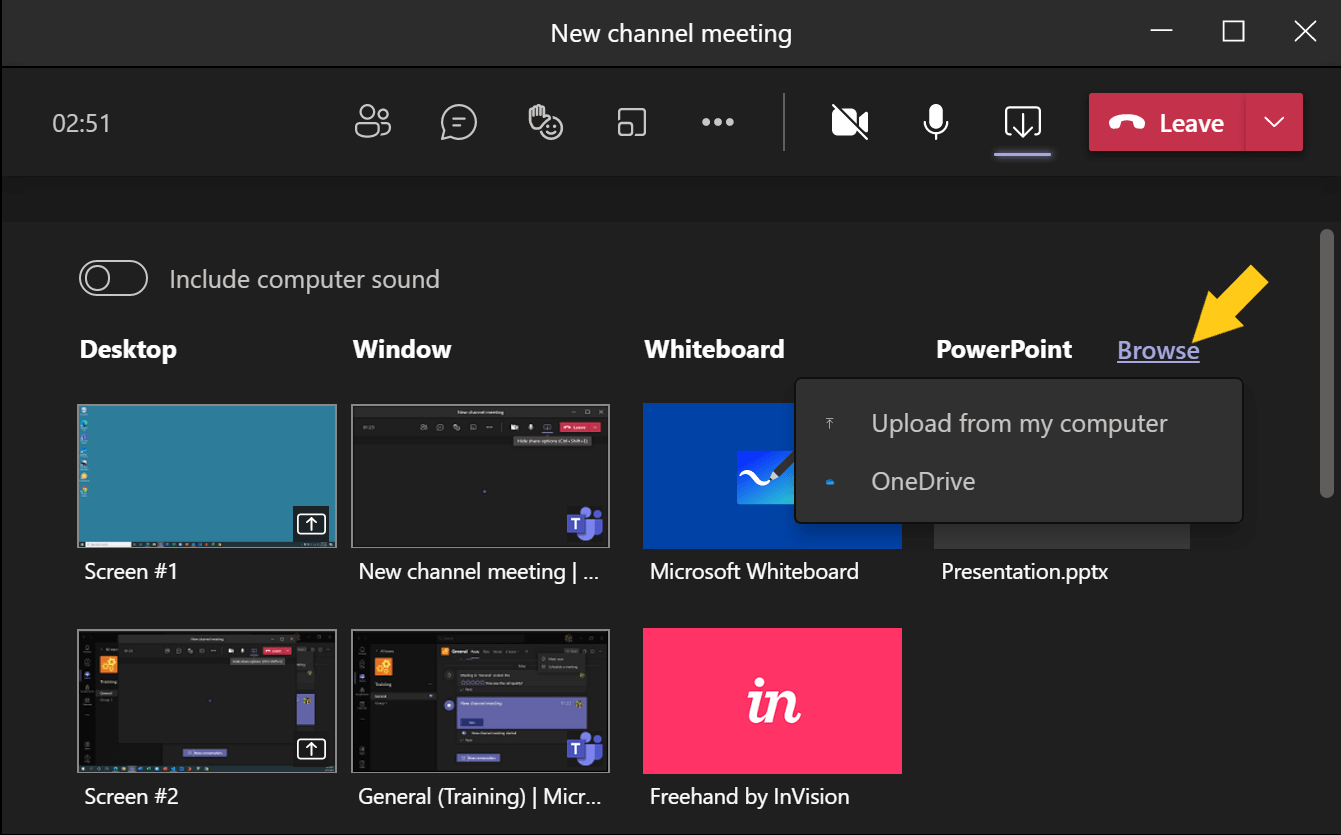Close the share content tray
Screen dimensions: 1341x835
pos(1022,123)
